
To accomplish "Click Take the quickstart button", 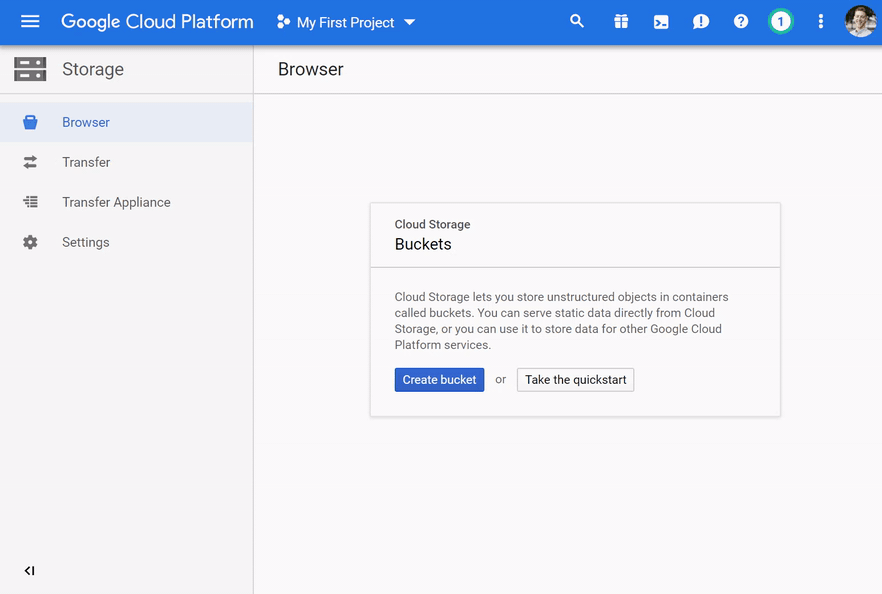I will pyautogui.click(x=575, y=380).
